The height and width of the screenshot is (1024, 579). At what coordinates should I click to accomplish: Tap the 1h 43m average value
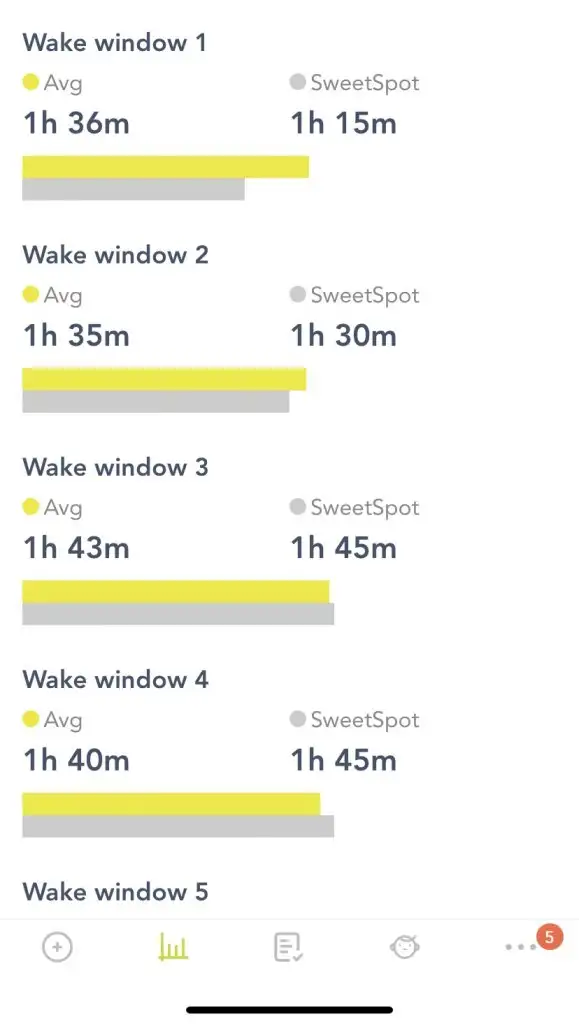tap(76, 547)
